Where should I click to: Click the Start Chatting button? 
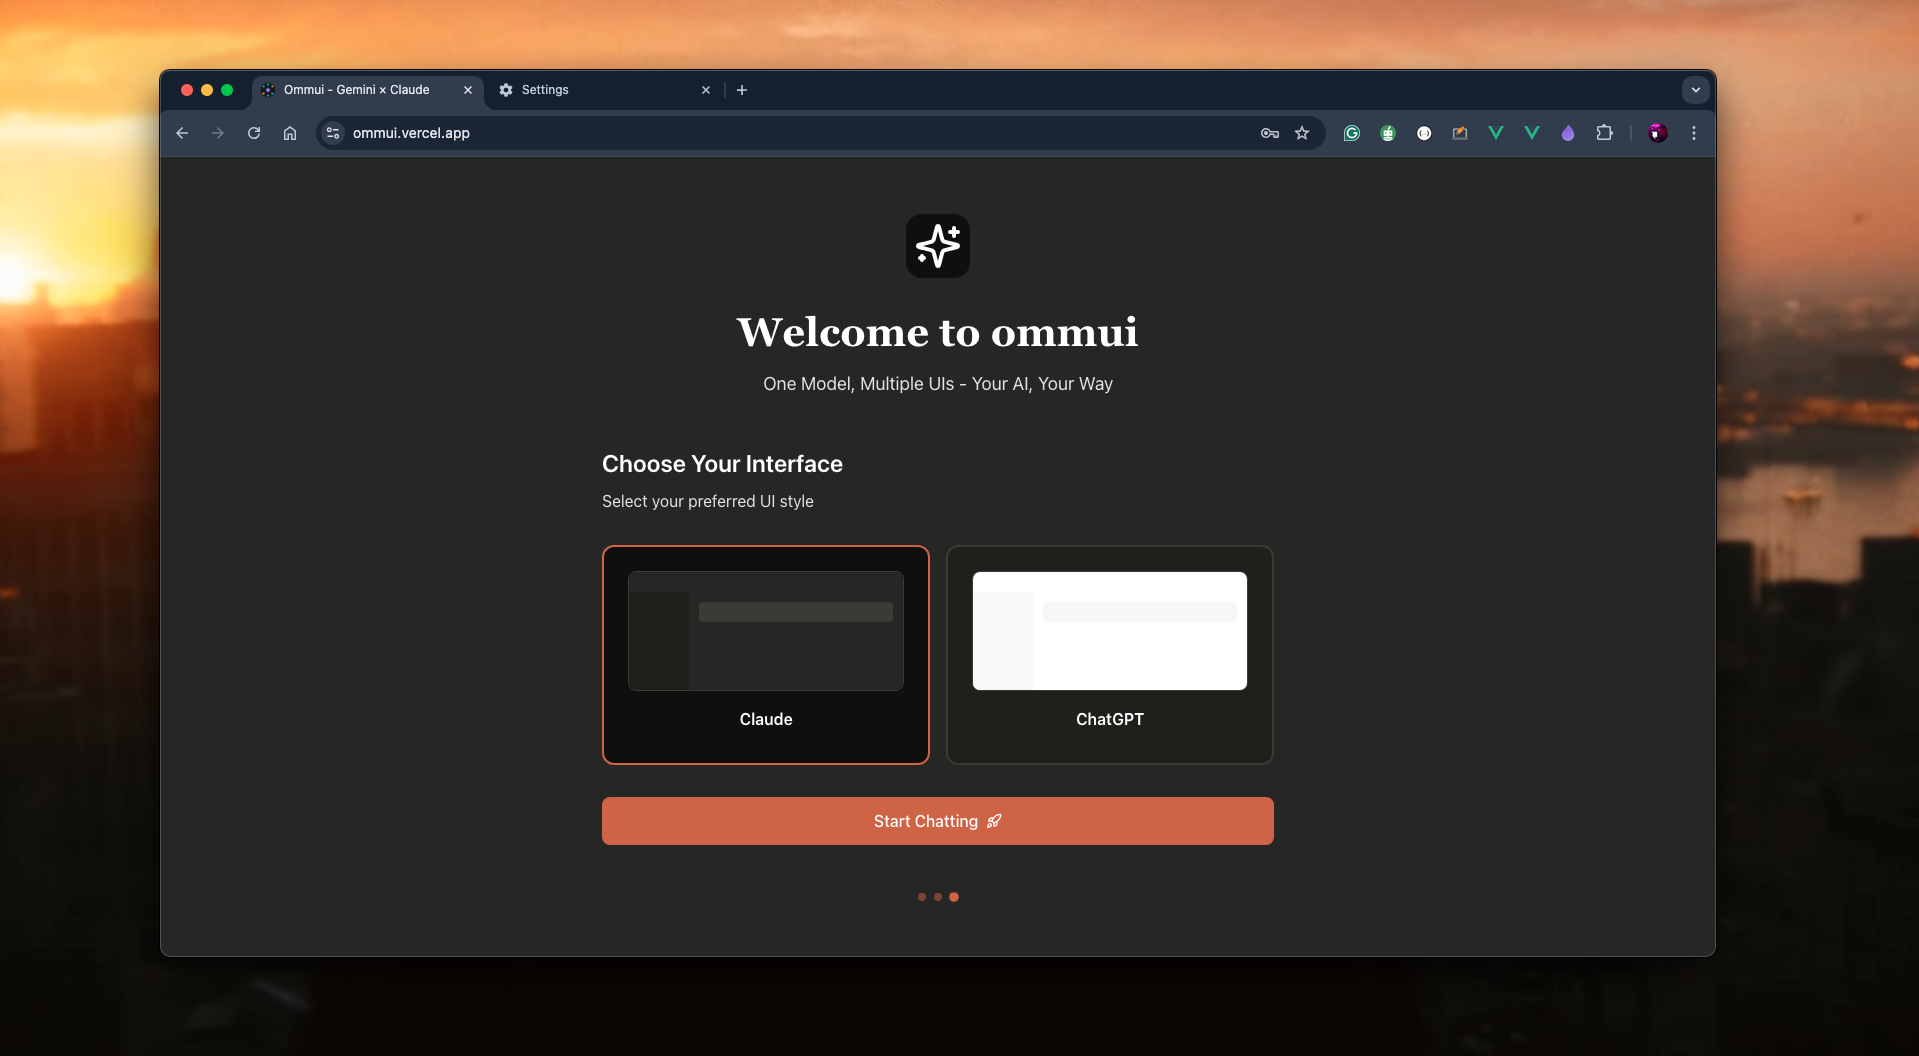tap(937, 821)
